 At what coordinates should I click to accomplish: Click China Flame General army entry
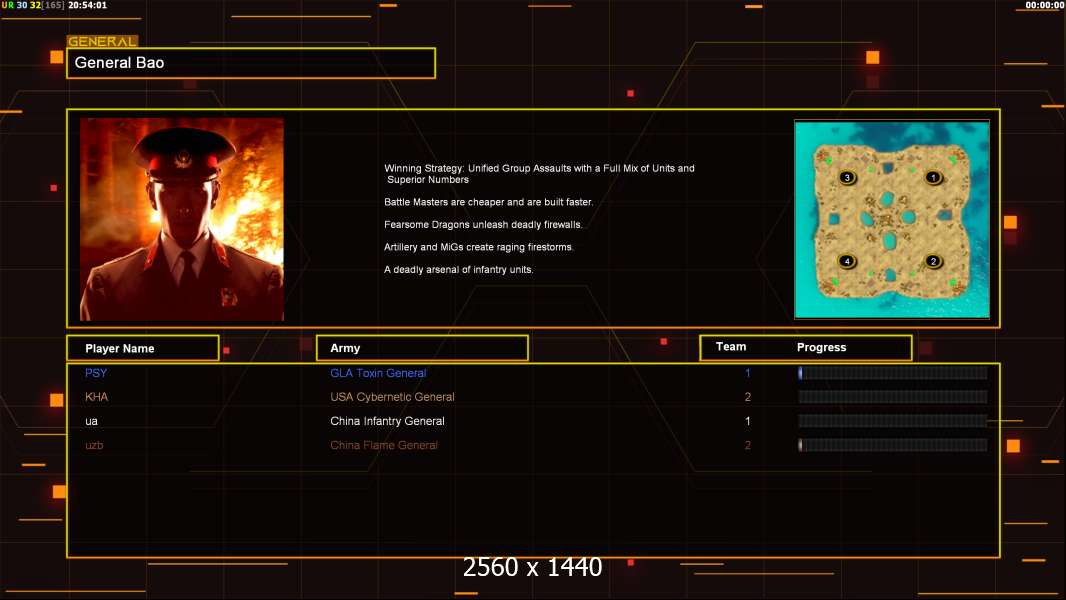click(x=384, y=445)
